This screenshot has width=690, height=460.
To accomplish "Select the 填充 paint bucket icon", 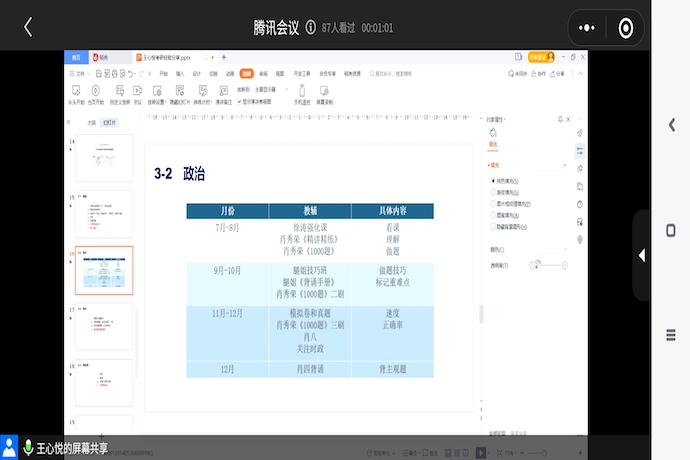I will pos(493,134).
